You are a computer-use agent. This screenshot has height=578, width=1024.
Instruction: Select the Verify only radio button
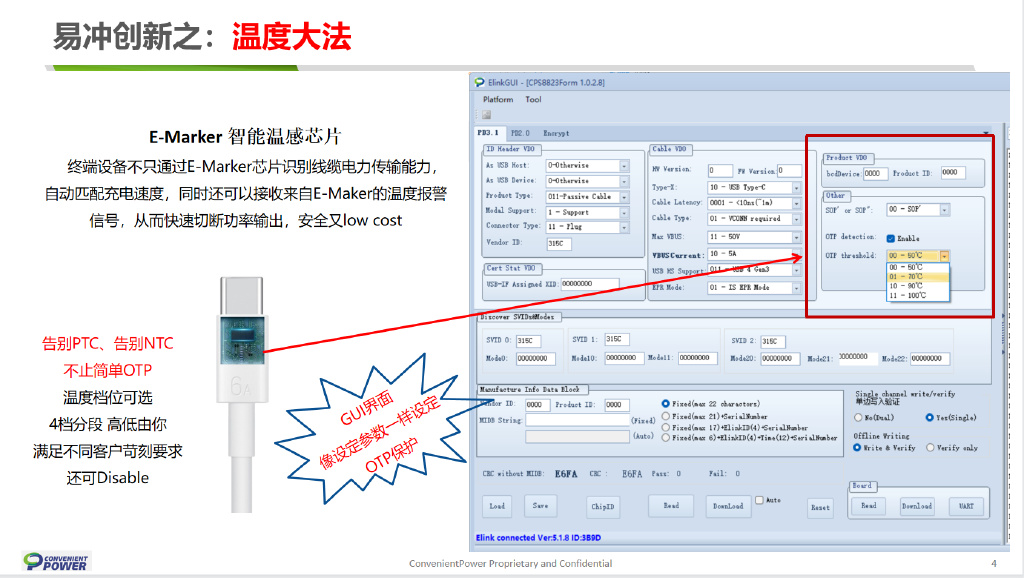click(x=930, y=448)
